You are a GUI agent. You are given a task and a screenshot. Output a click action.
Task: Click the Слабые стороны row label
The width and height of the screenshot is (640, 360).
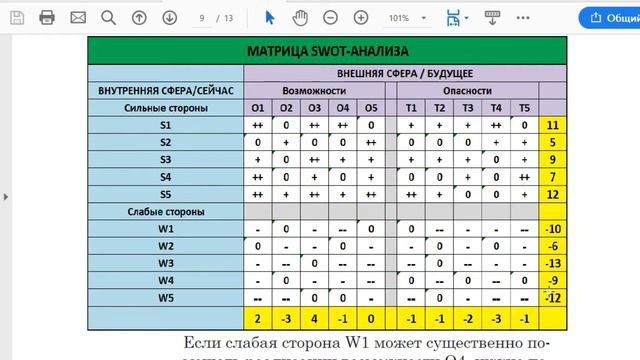pos(166,212)
